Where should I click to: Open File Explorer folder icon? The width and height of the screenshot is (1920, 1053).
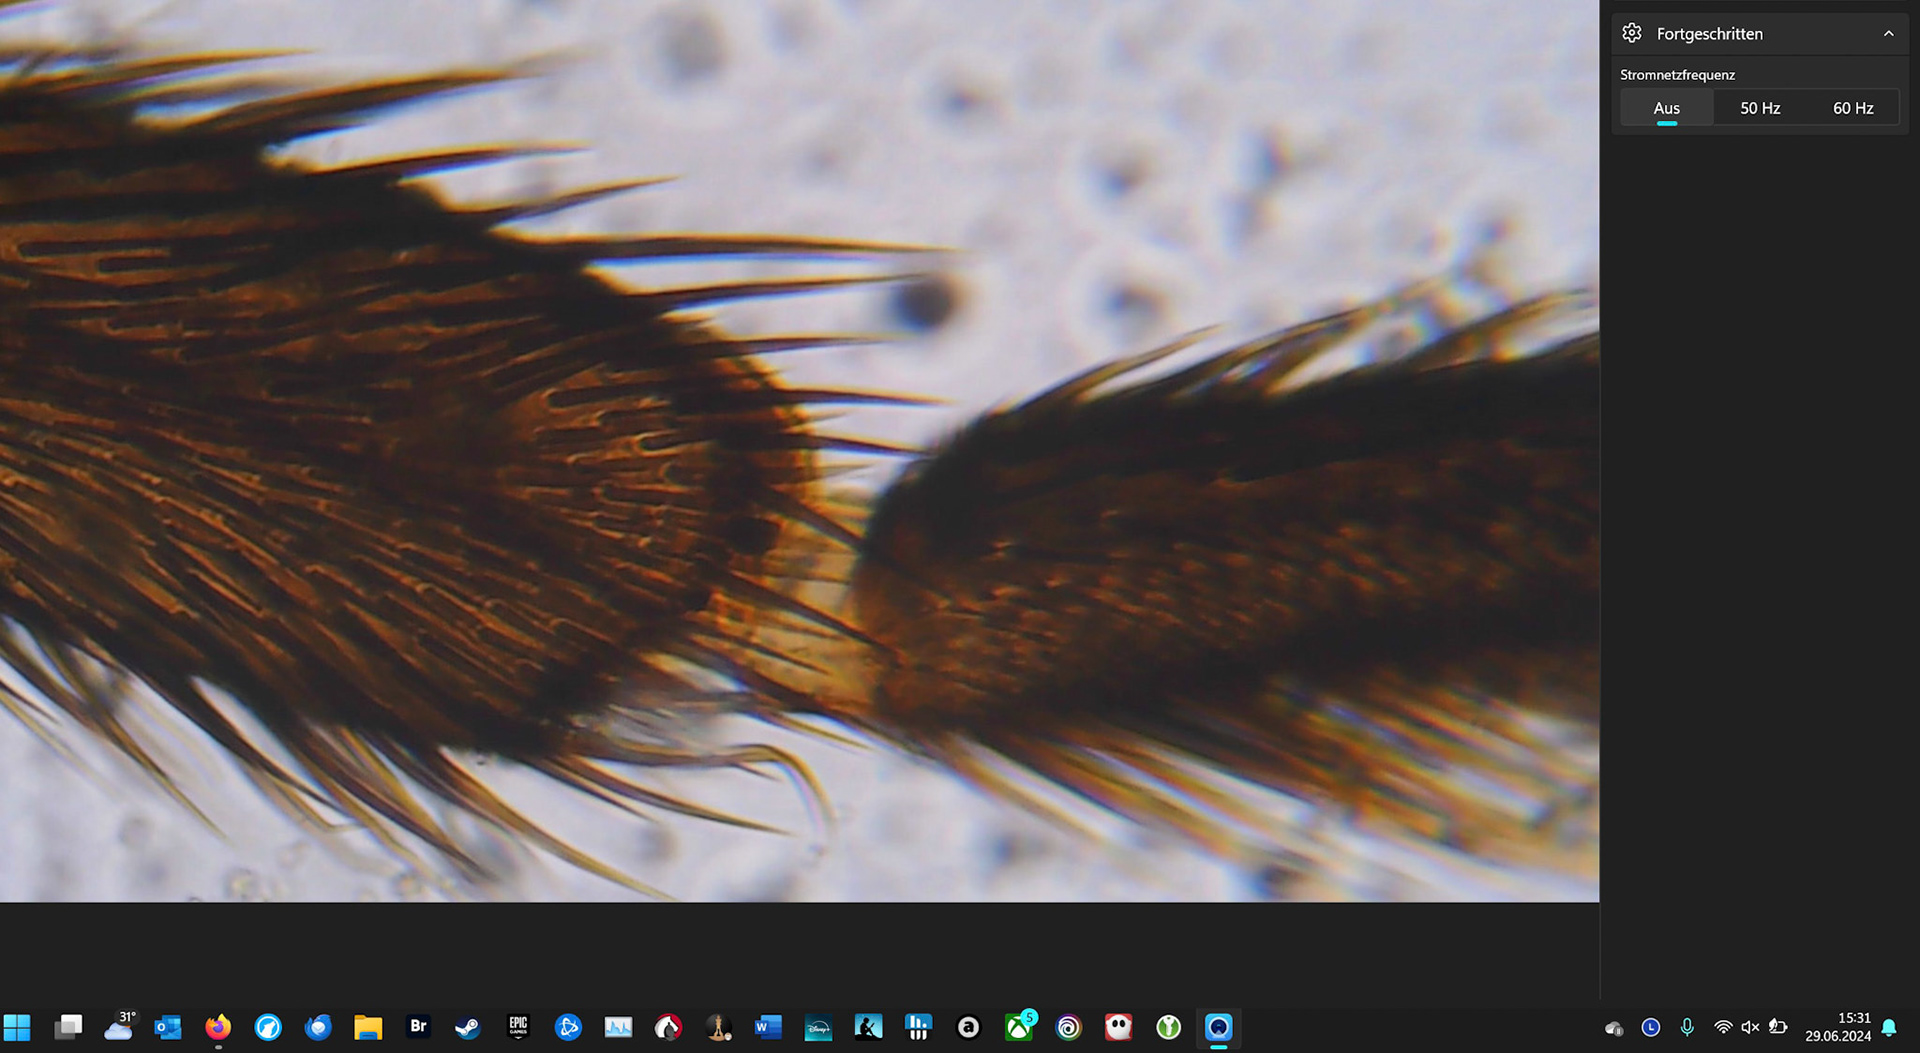368,1027
